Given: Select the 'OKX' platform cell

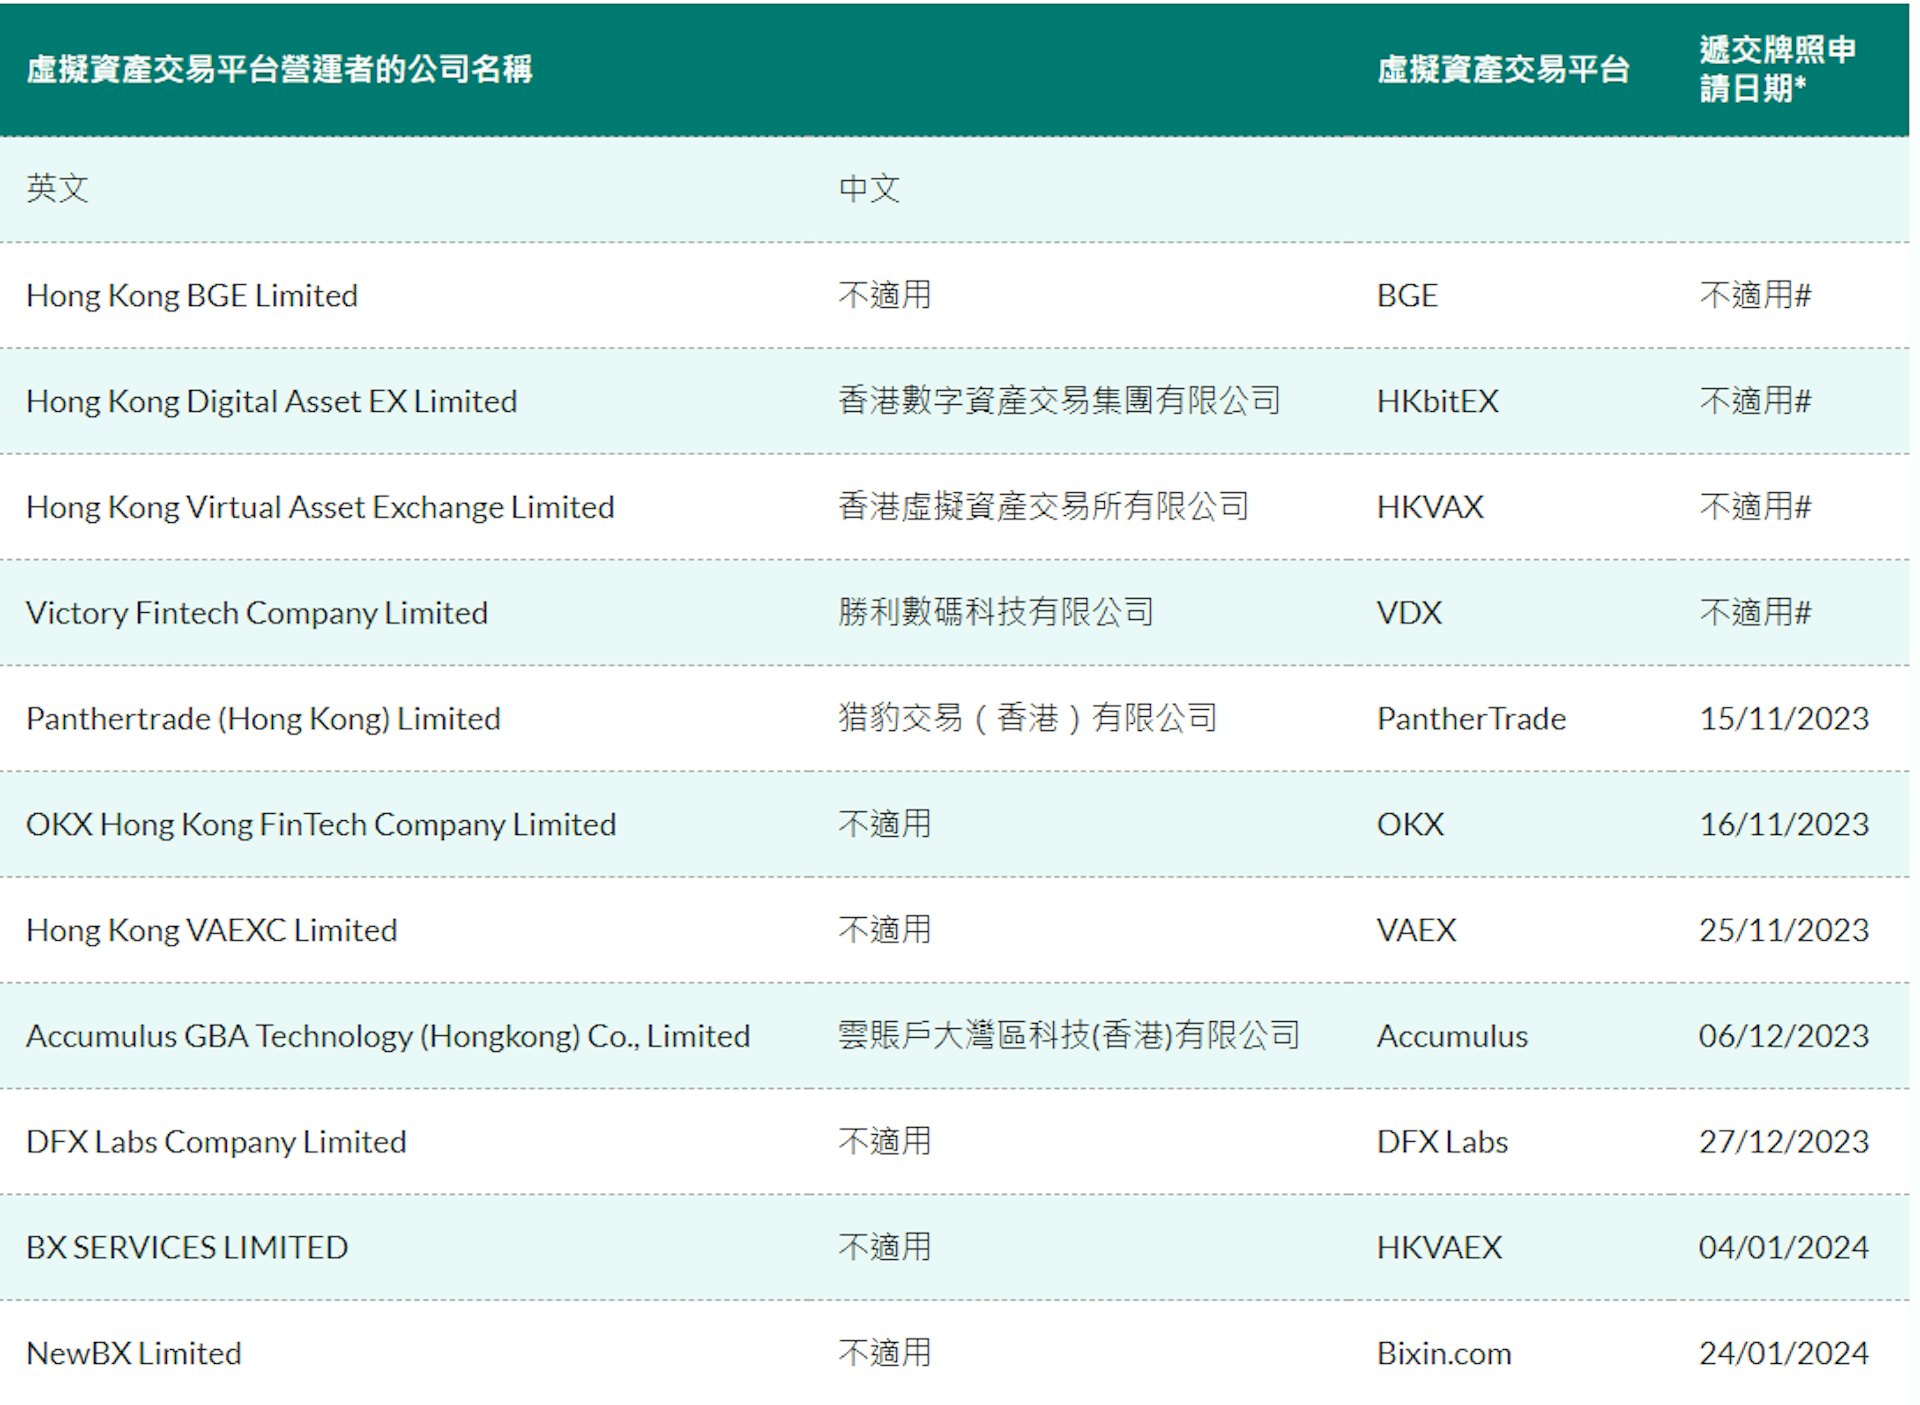Looking at the screenshot, I should [x=1410, y=824].
